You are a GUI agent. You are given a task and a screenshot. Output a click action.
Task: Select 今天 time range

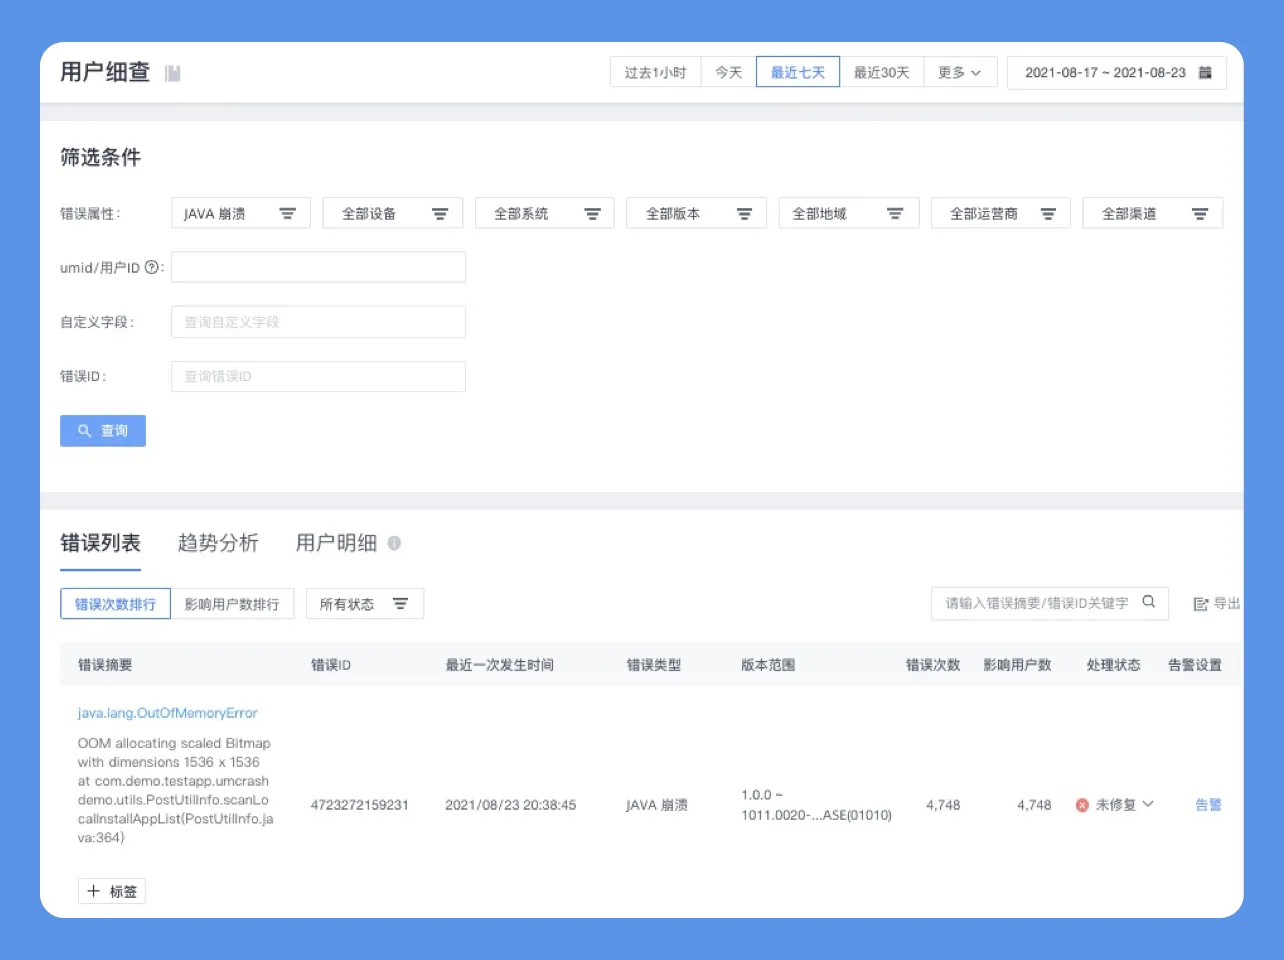[728, 73]
